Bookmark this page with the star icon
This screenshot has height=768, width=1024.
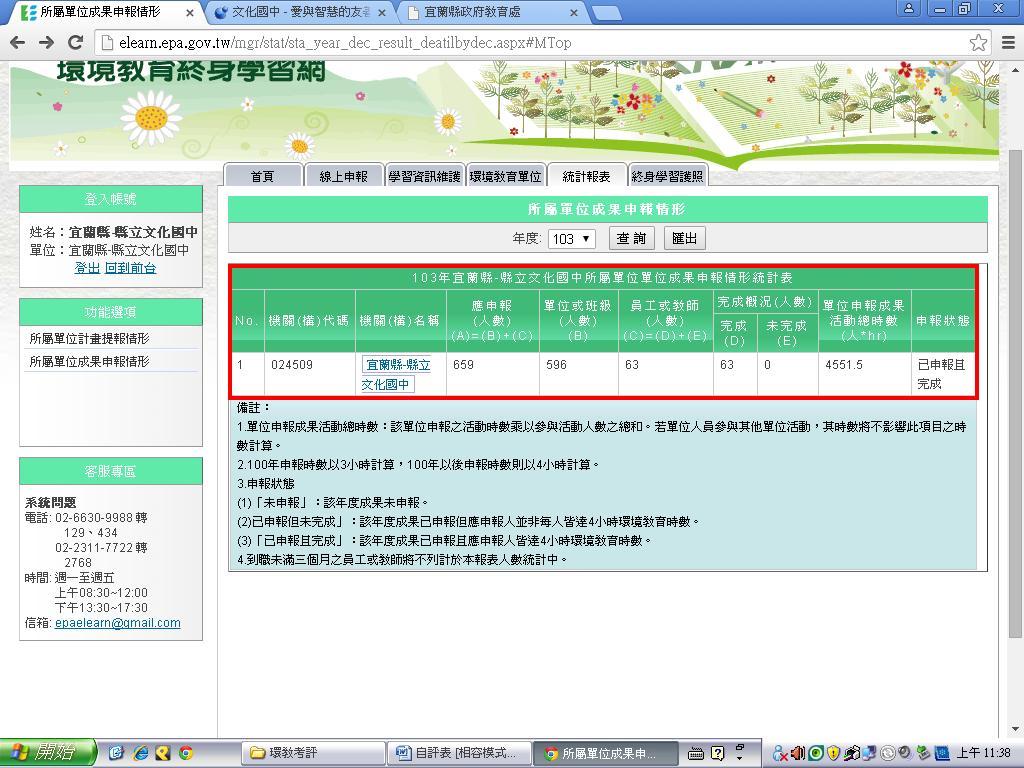(978, 42)
